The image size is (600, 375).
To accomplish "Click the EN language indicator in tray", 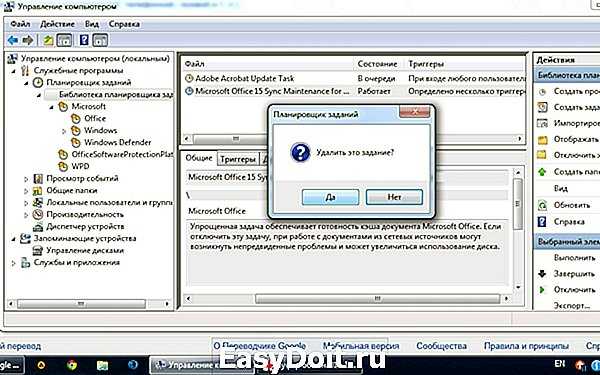I will pyautogui.click(x=559, y=363).
